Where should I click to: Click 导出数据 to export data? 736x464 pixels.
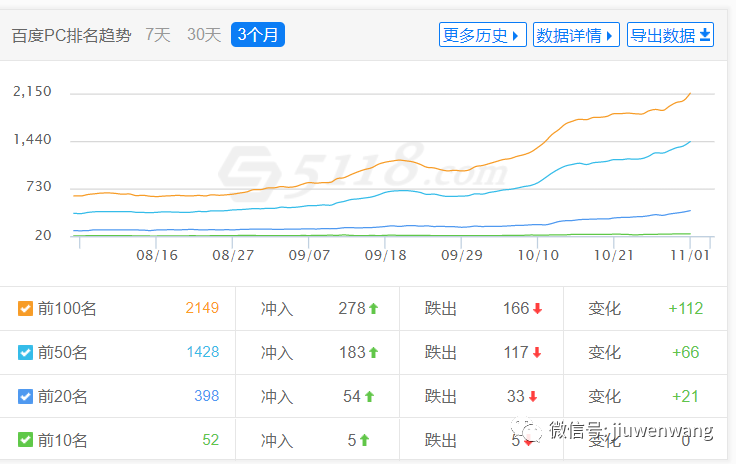click(x=670, y=35)
